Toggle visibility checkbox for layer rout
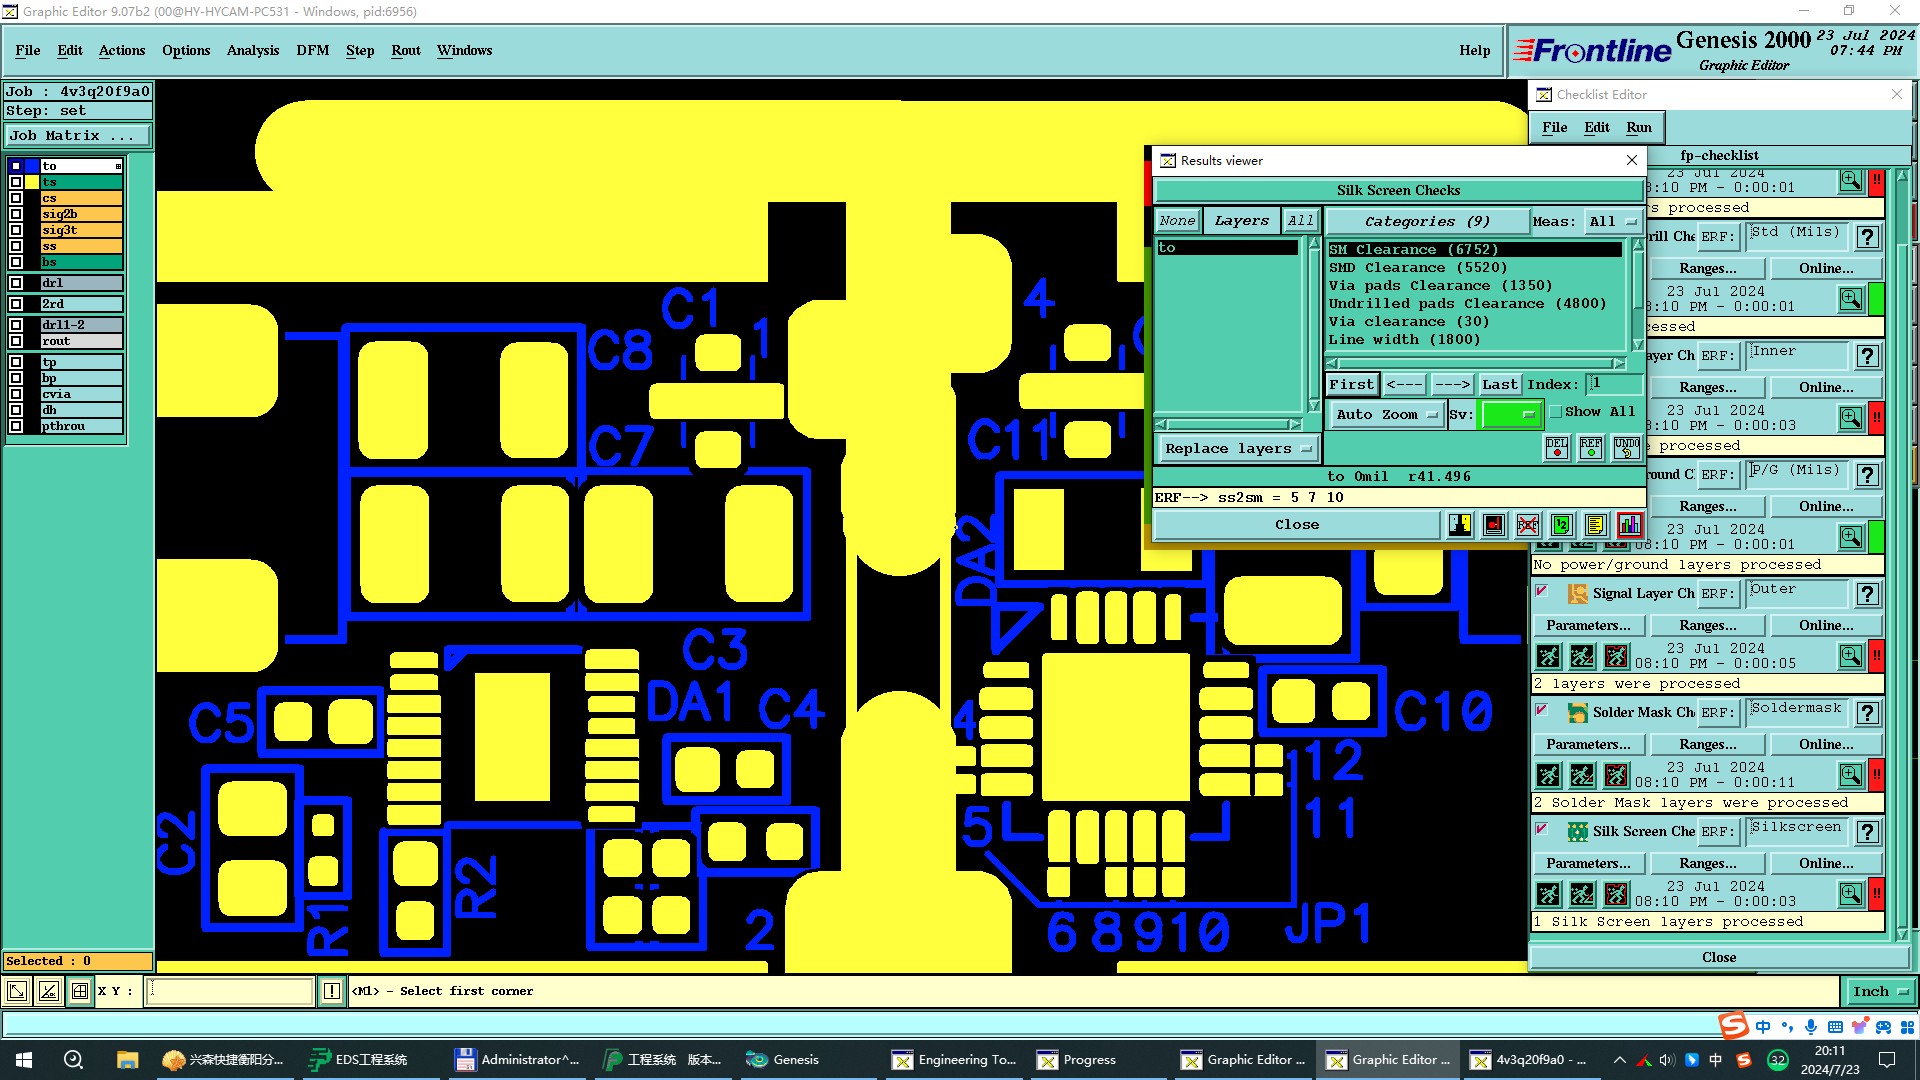 [16, 341]
